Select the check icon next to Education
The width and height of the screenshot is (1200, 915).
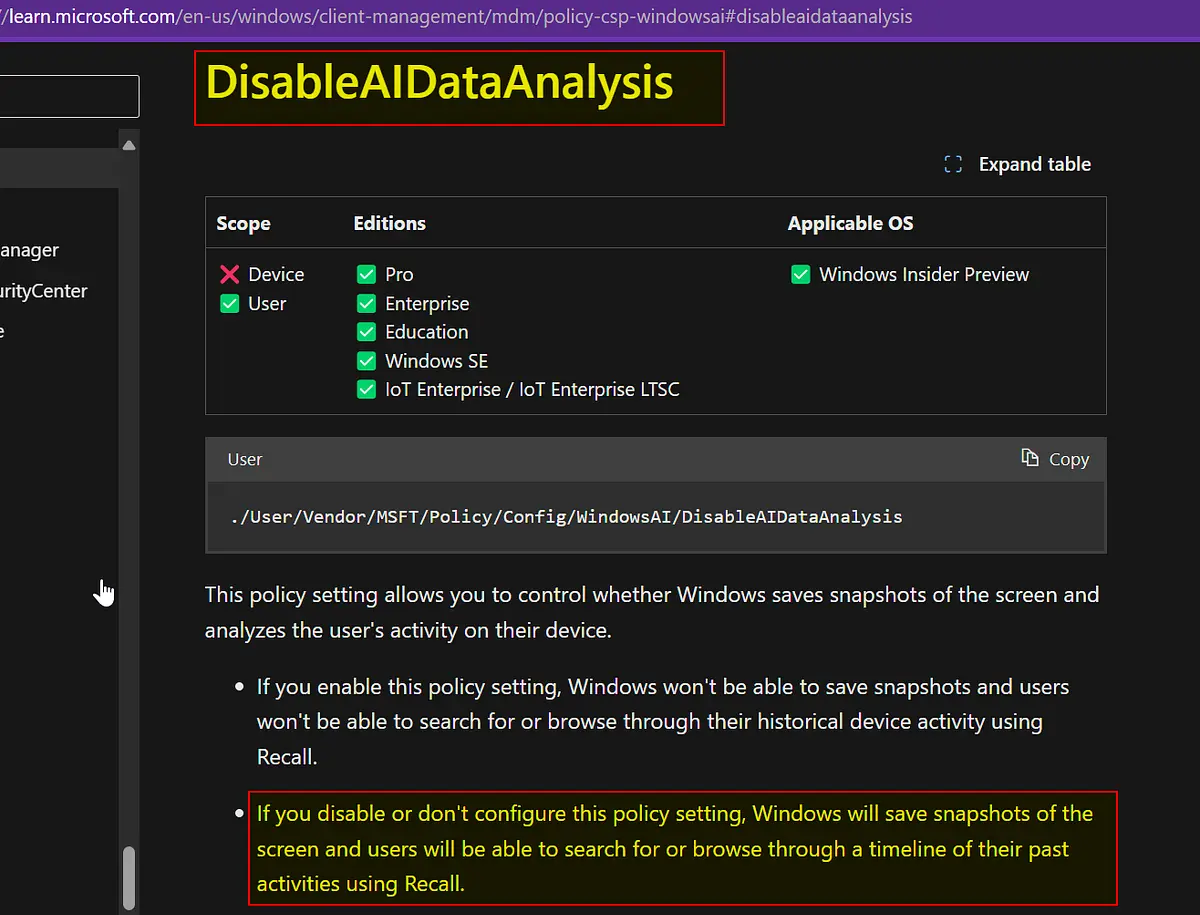pos(367,332)
